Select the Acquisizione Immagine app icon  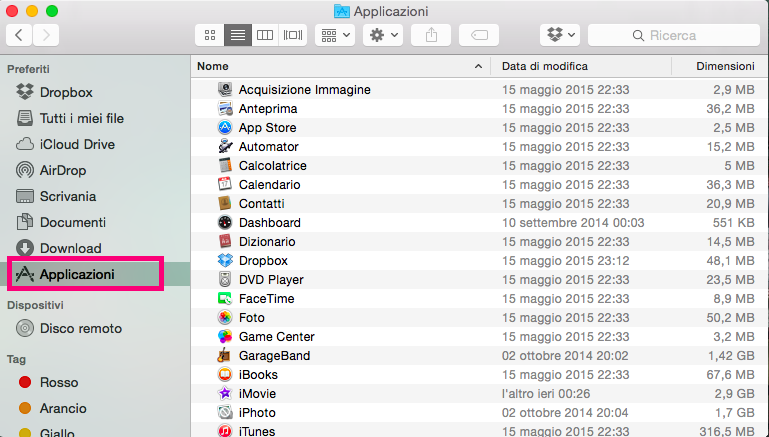(225, 89)
